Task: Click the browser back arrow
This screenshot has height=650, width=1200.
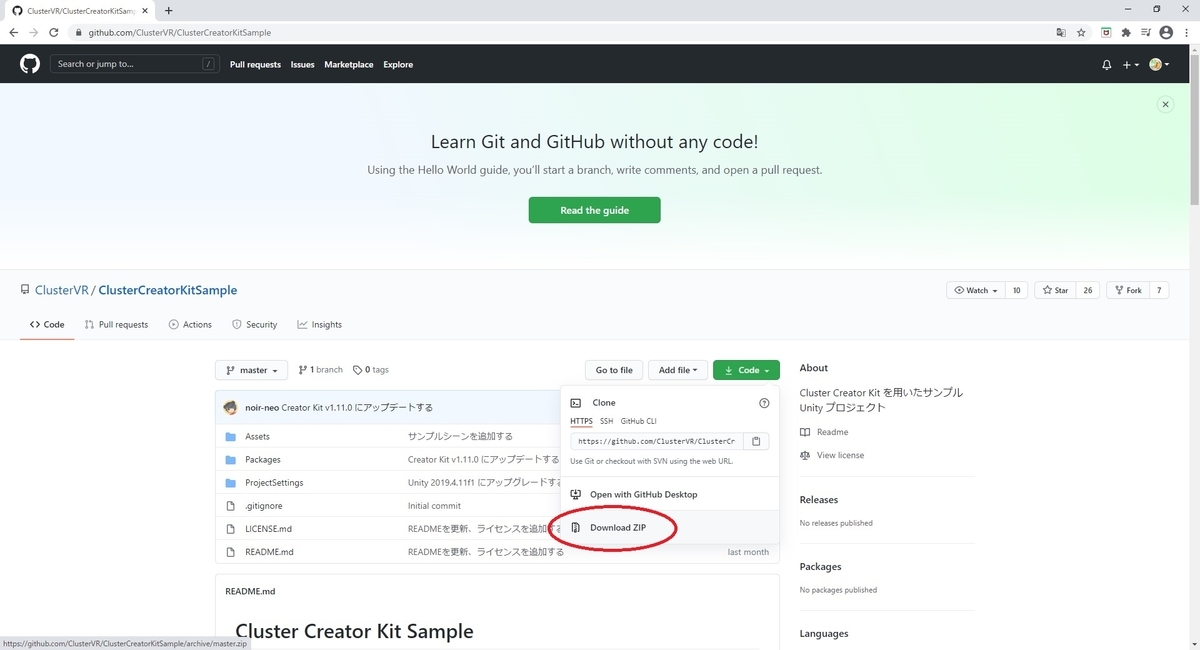Action: pos(13,32)
